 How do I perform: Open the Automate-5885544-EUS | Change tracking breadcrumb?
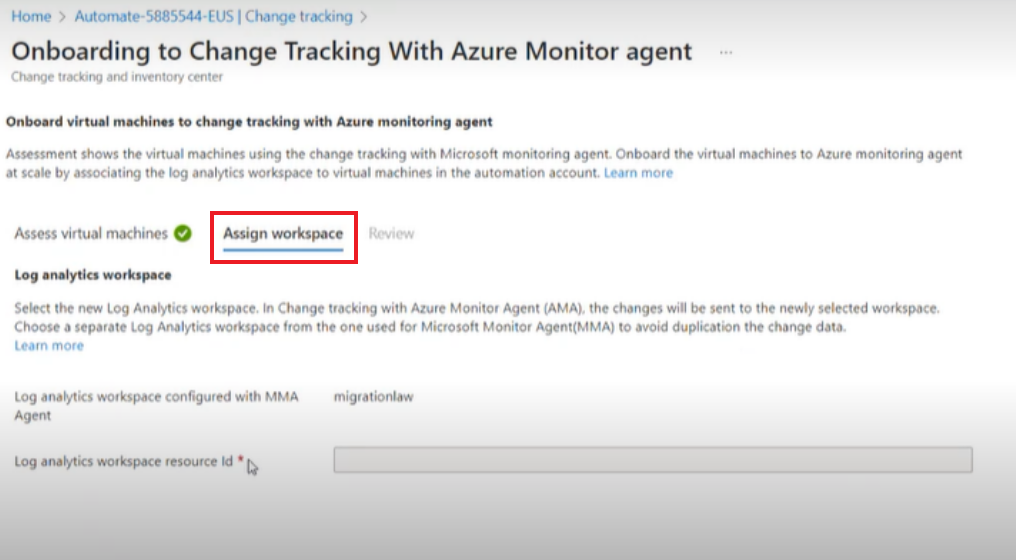(x=213, y=17)
